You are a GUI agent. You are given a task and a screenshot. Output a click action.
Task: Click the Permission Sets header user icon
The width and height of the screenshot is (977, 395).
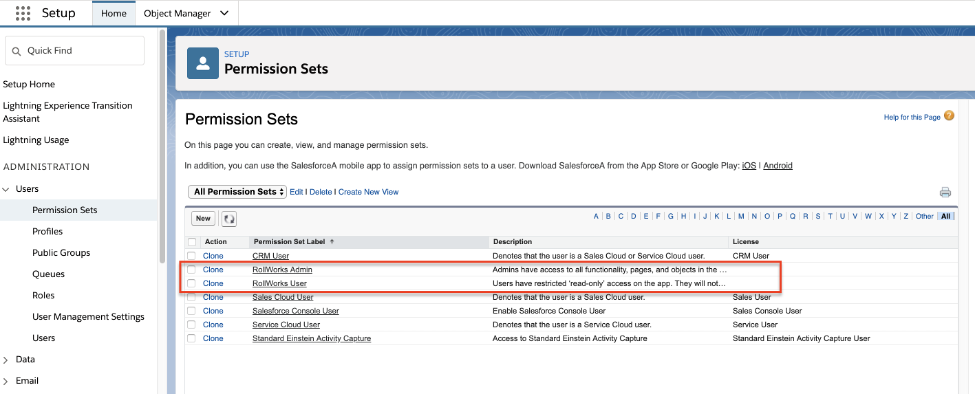(x=203, y=63)
